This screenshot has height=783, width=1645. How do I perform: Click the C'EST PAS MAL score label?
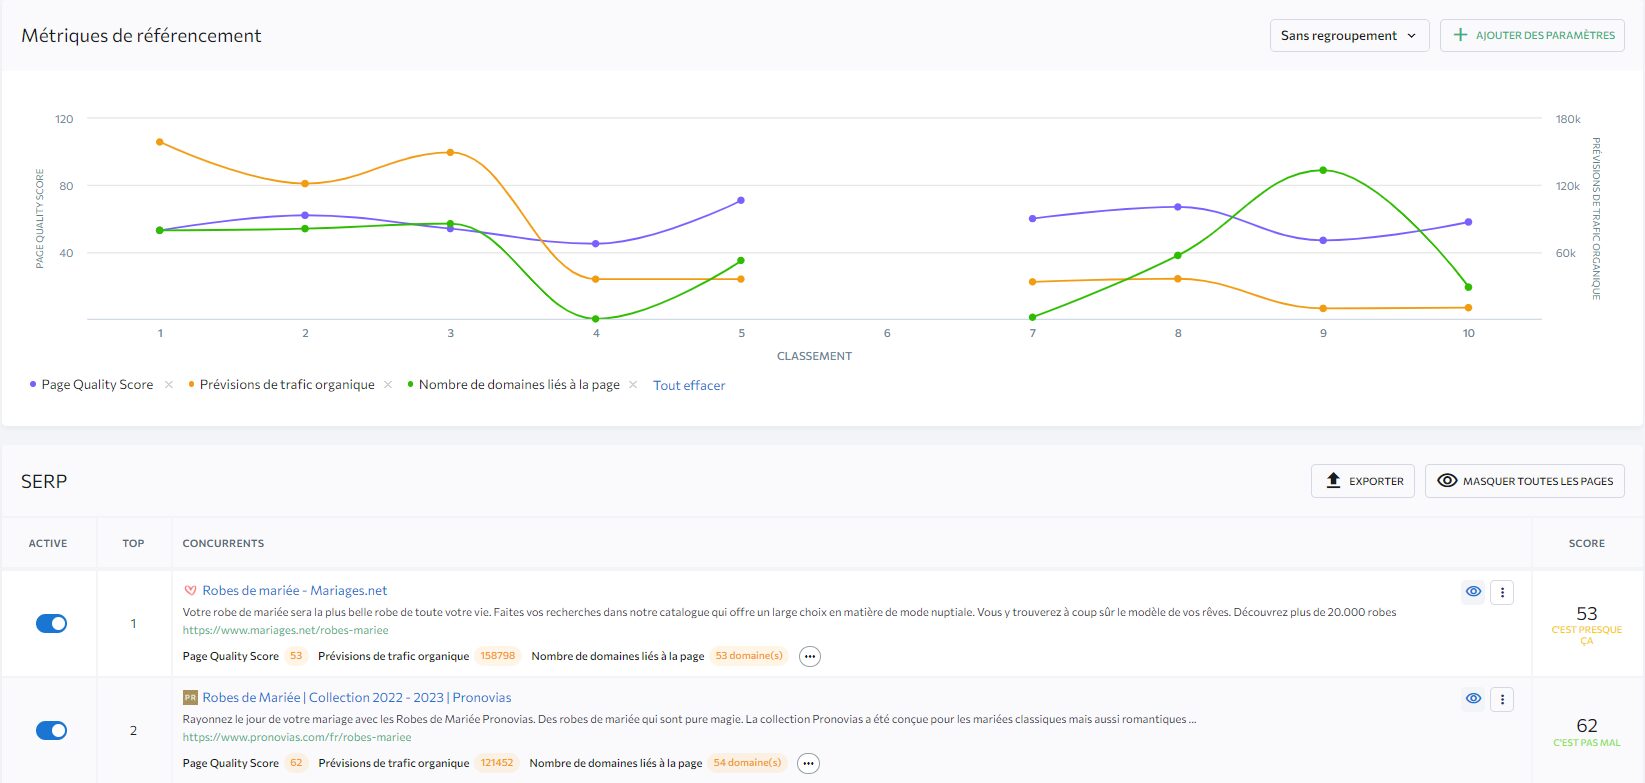1587,743
